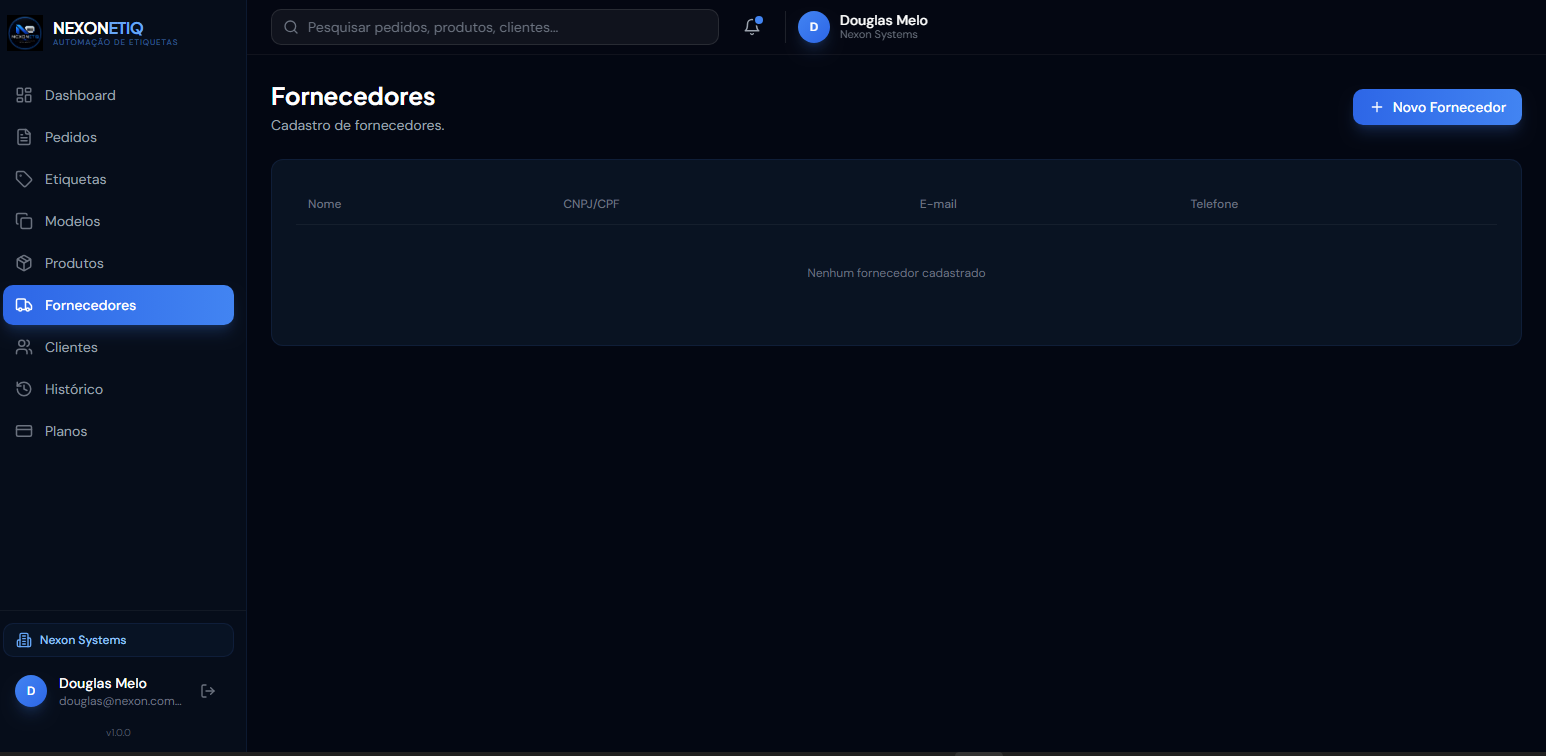
Task: Click the Dashboard grid icon in sidebar
Action: click(24, 95)
